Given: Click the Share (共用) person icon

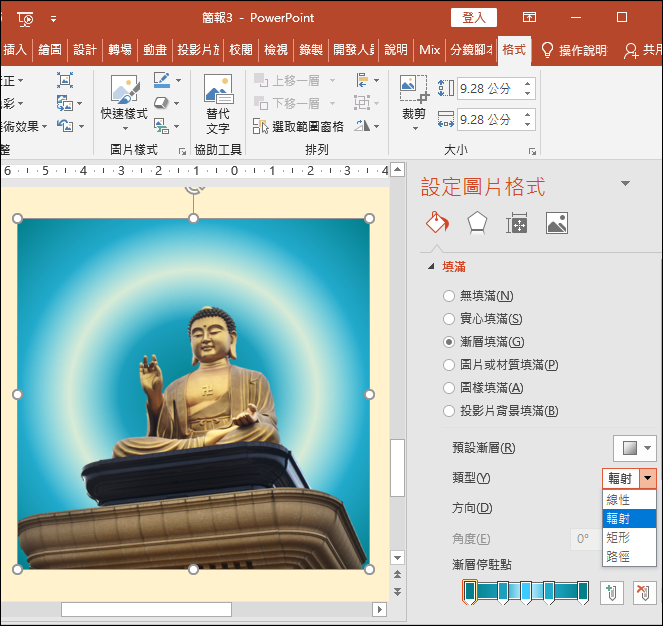Looking at the screenshot, I should [x=631, y=50].
